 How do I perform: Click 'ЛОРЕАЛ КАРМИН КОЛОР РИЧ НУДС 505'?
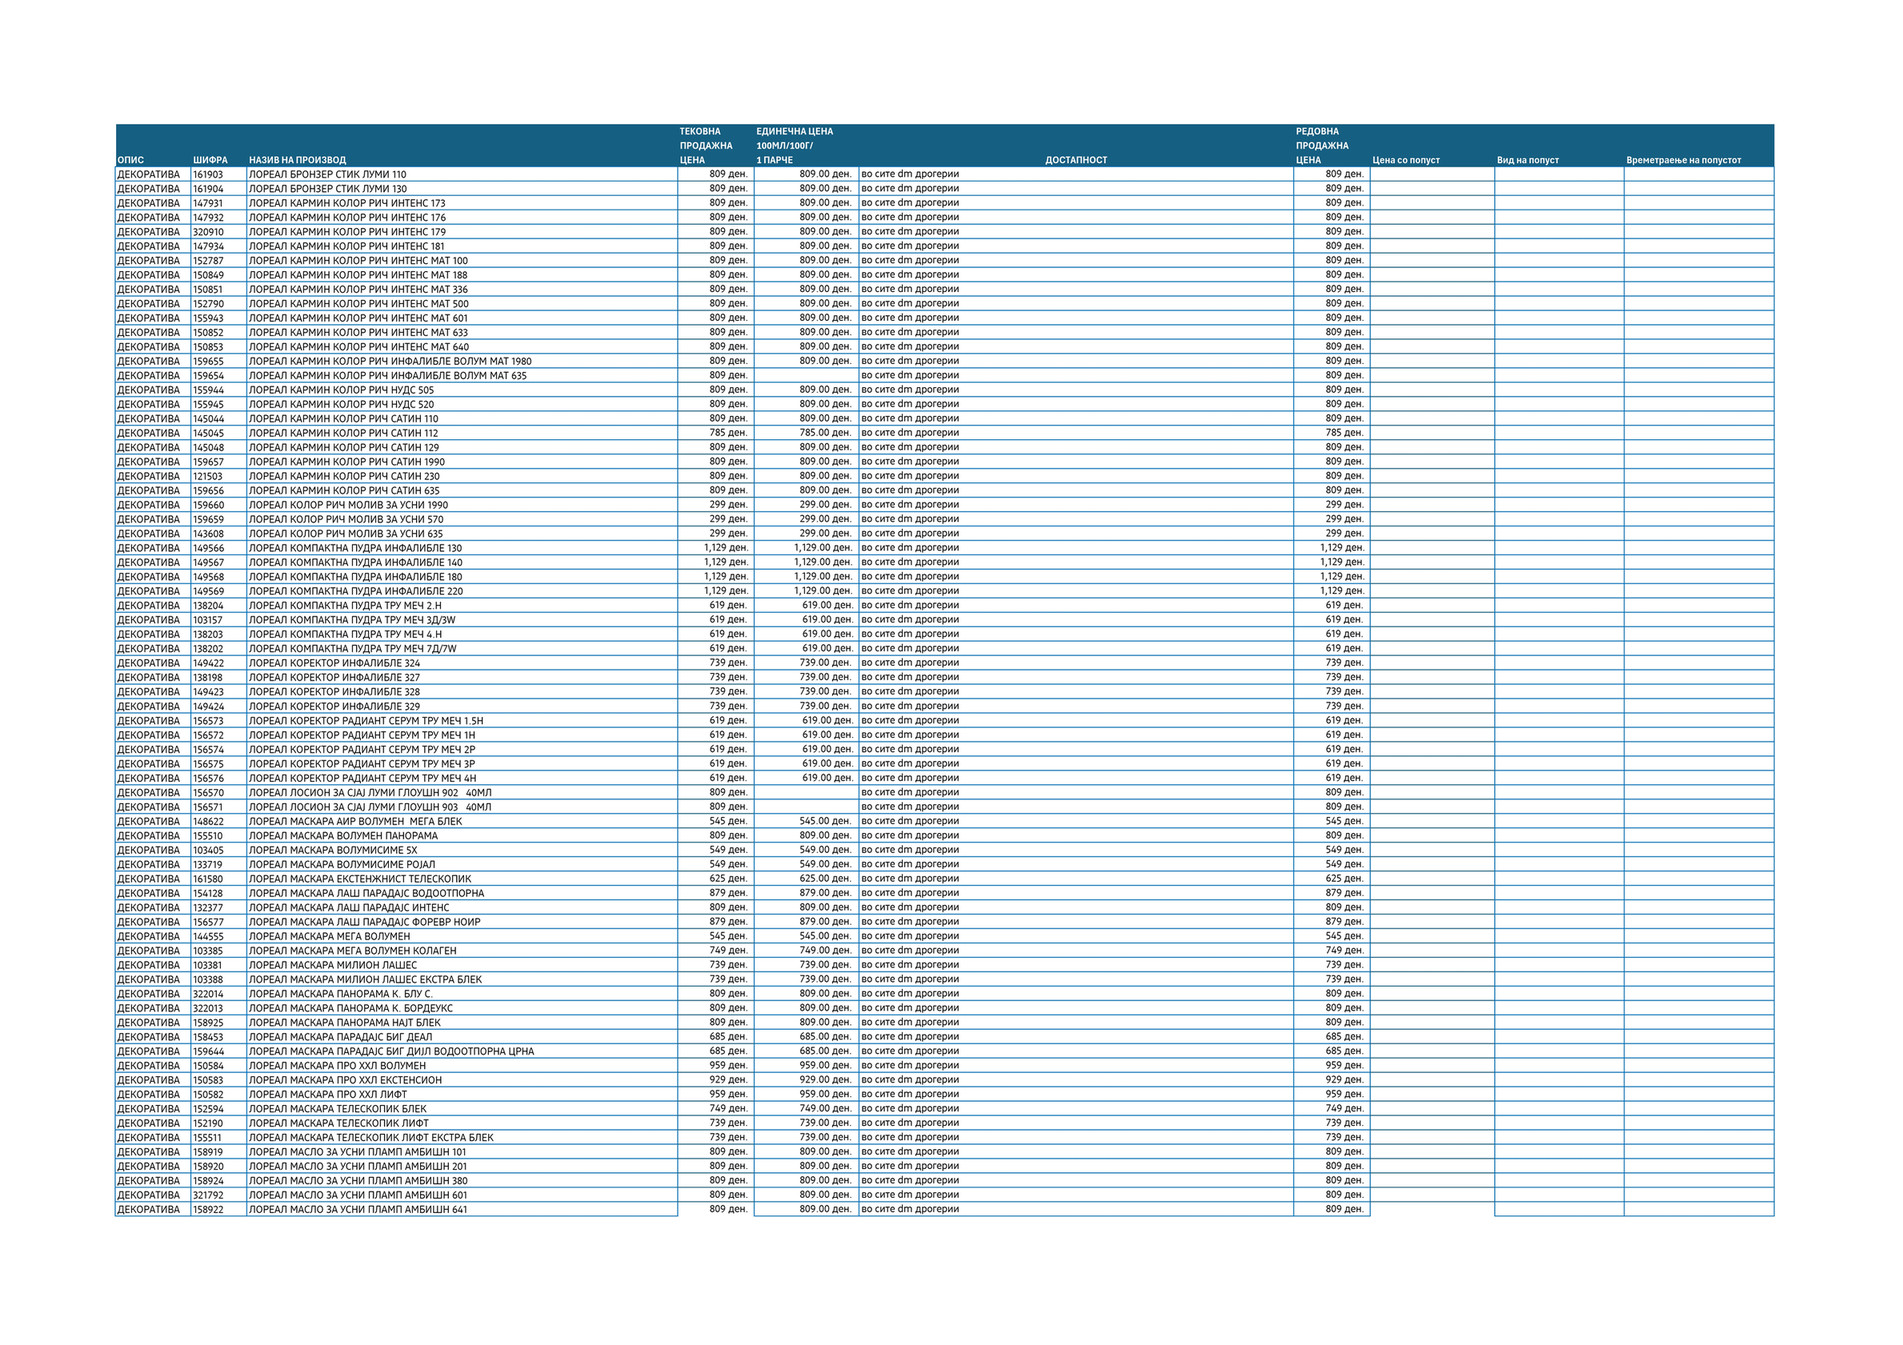point(341,390)
